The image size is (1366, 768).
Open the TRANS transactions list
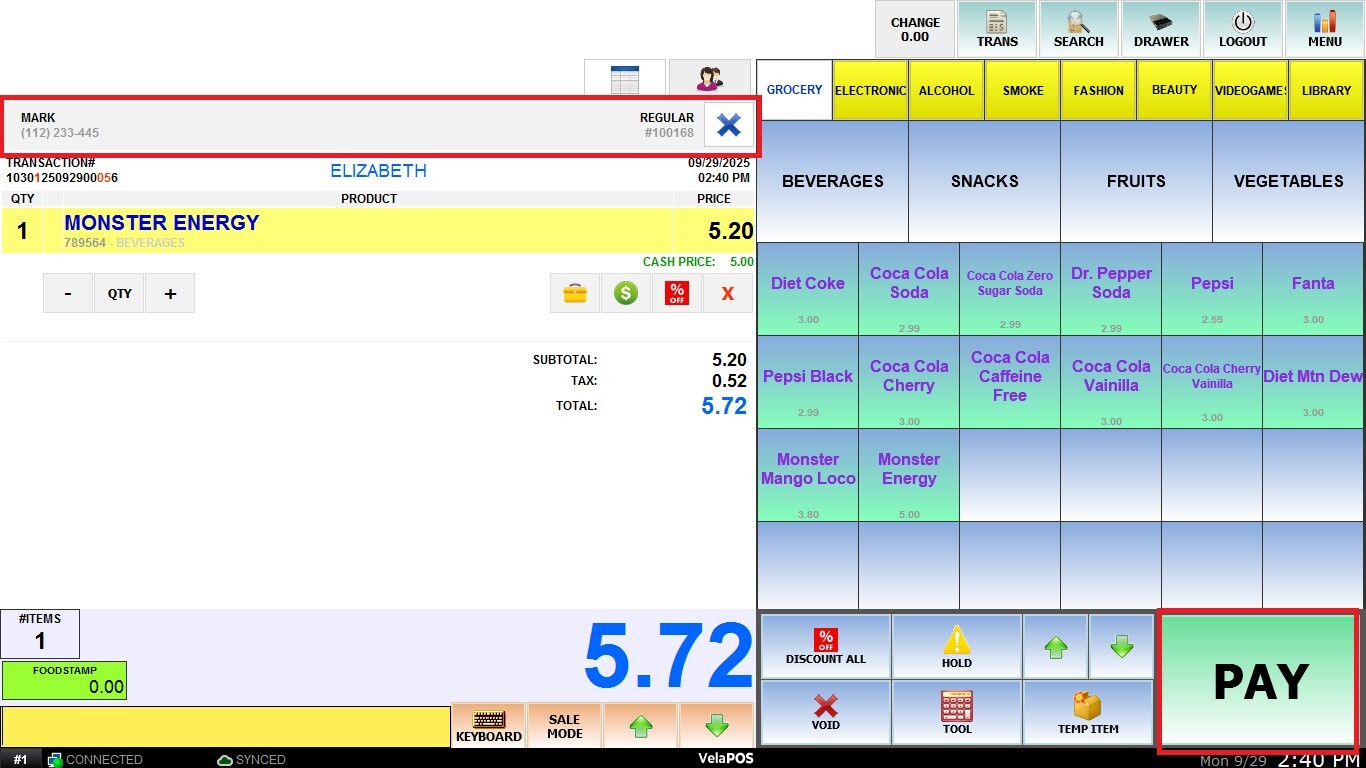[997, 29]
